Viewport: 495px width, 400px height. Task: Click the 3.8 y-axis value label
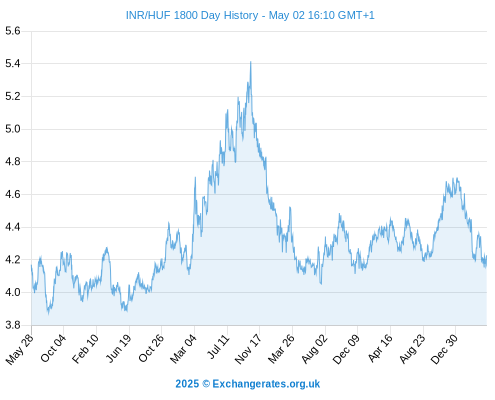click(x=13, y=325)
